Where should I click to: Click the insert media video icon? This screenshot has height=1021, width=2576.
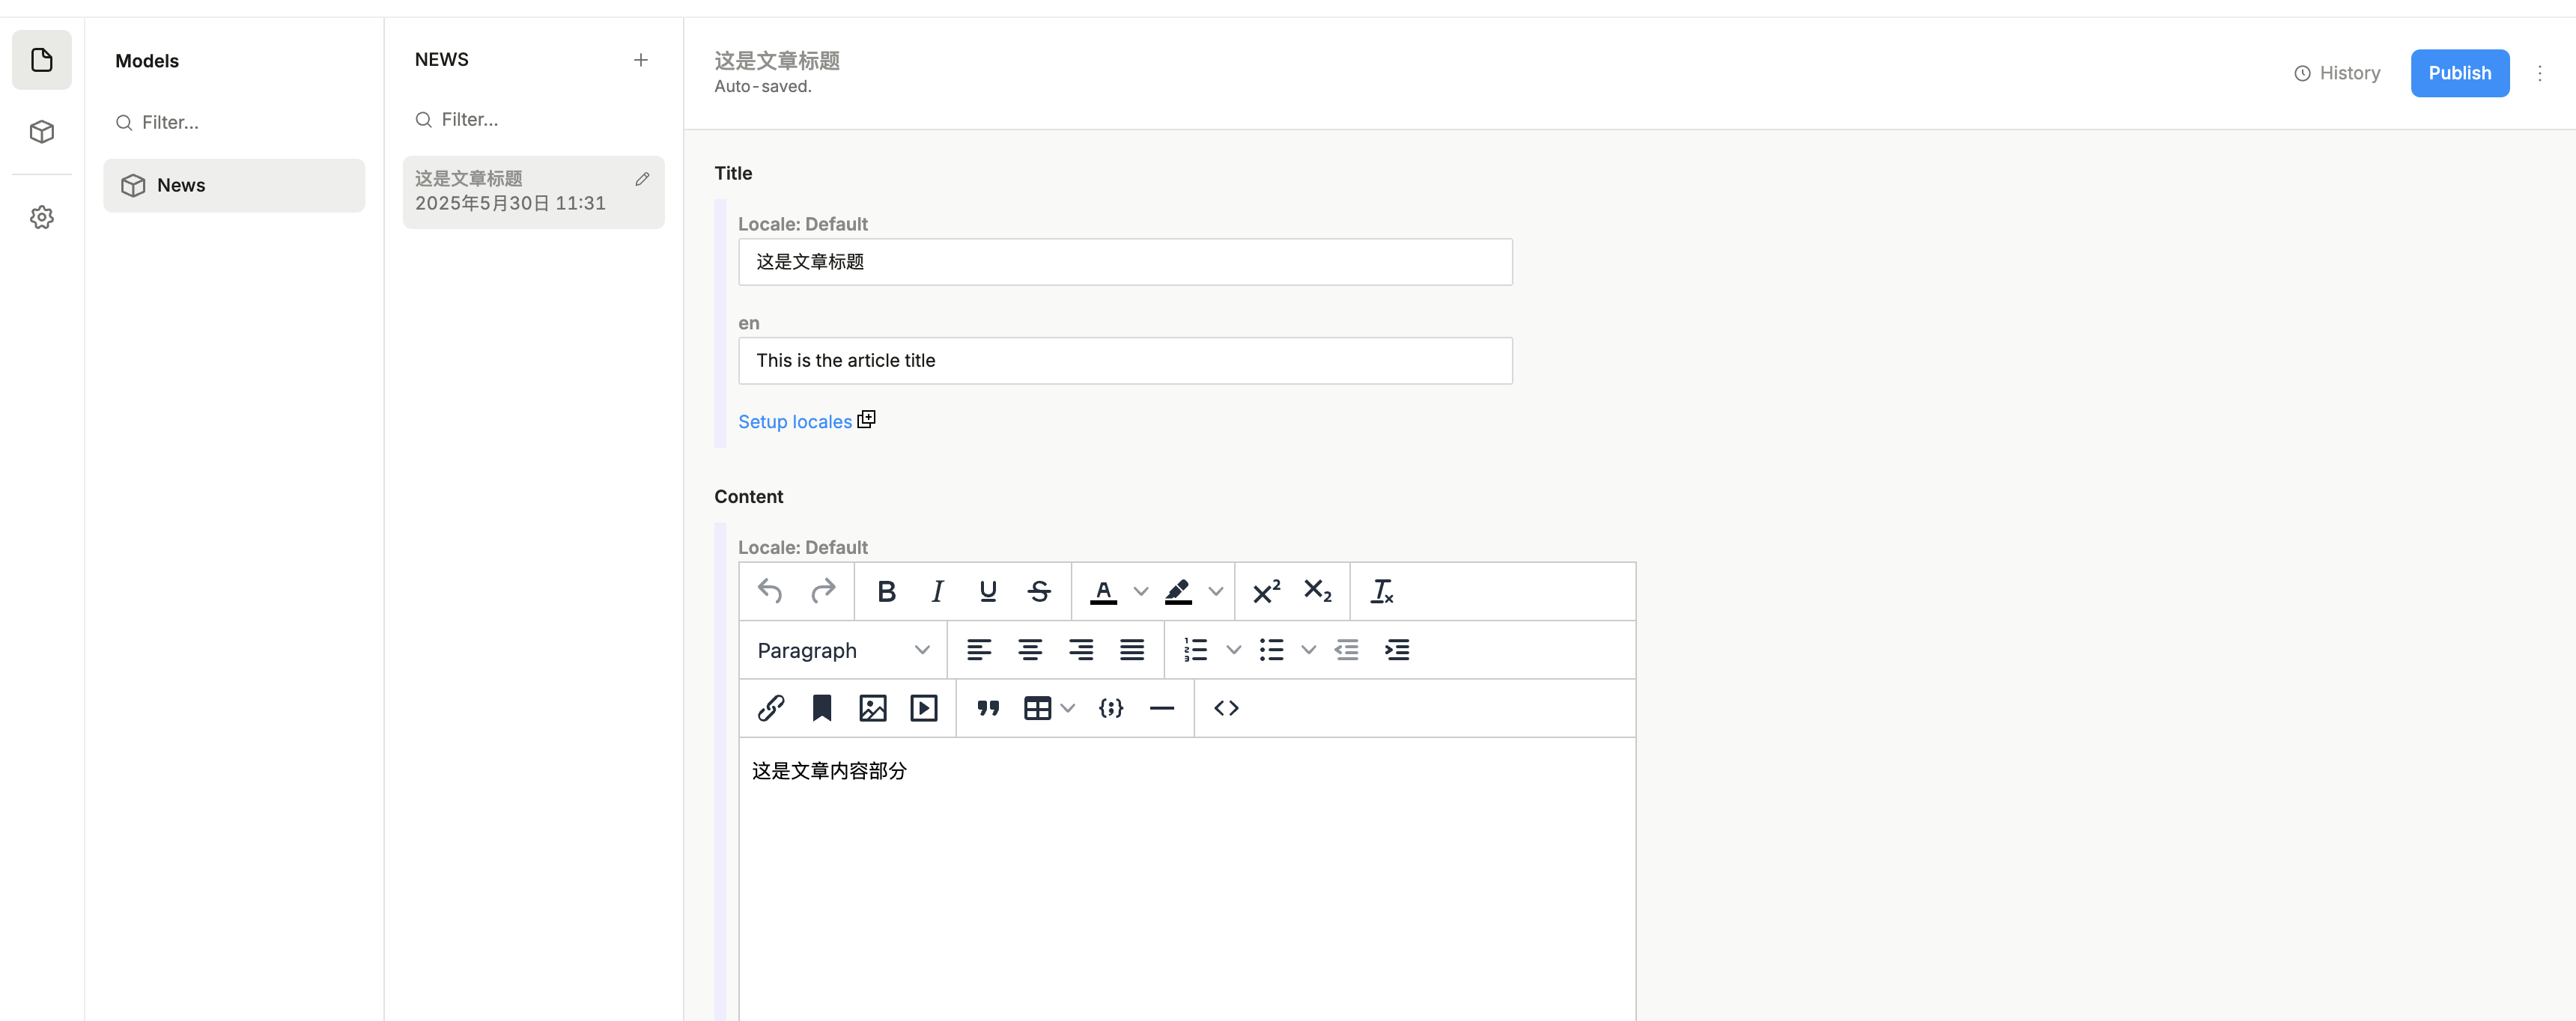923,708
